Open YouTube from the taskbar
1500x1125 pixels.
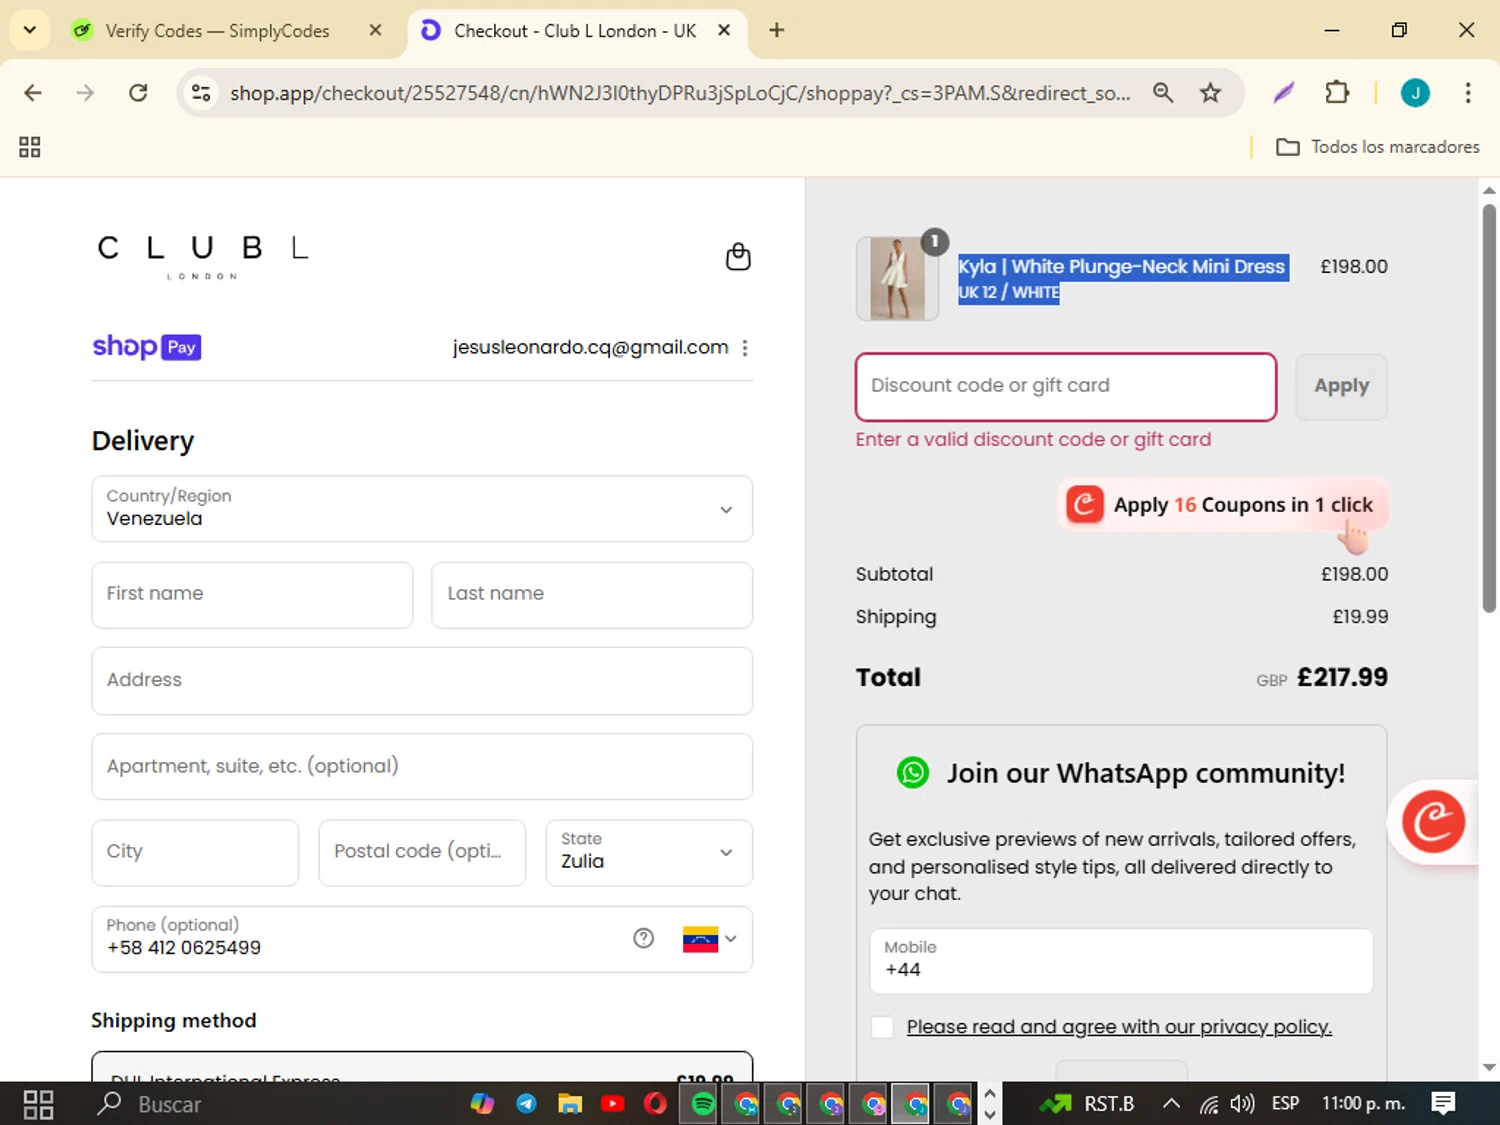[x=613, y=1104]
